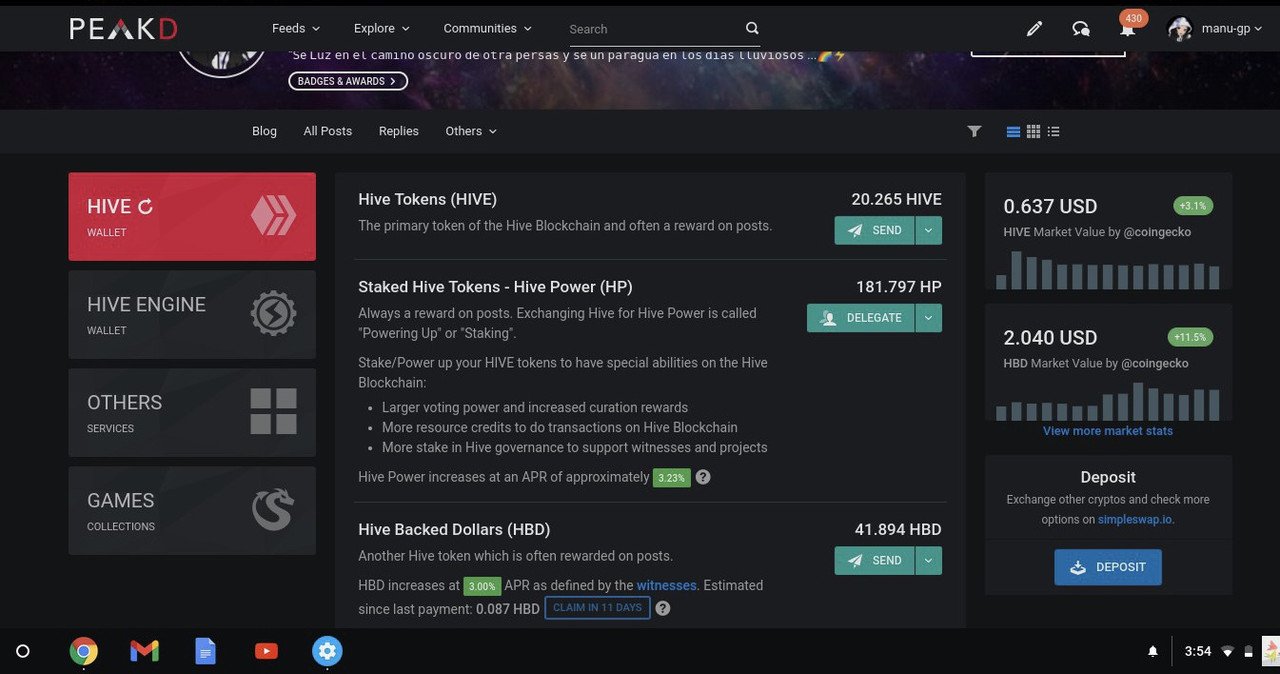The image size is (1280, 674).
Task: Switch to the grid view icon
Action: point(1033,131)
